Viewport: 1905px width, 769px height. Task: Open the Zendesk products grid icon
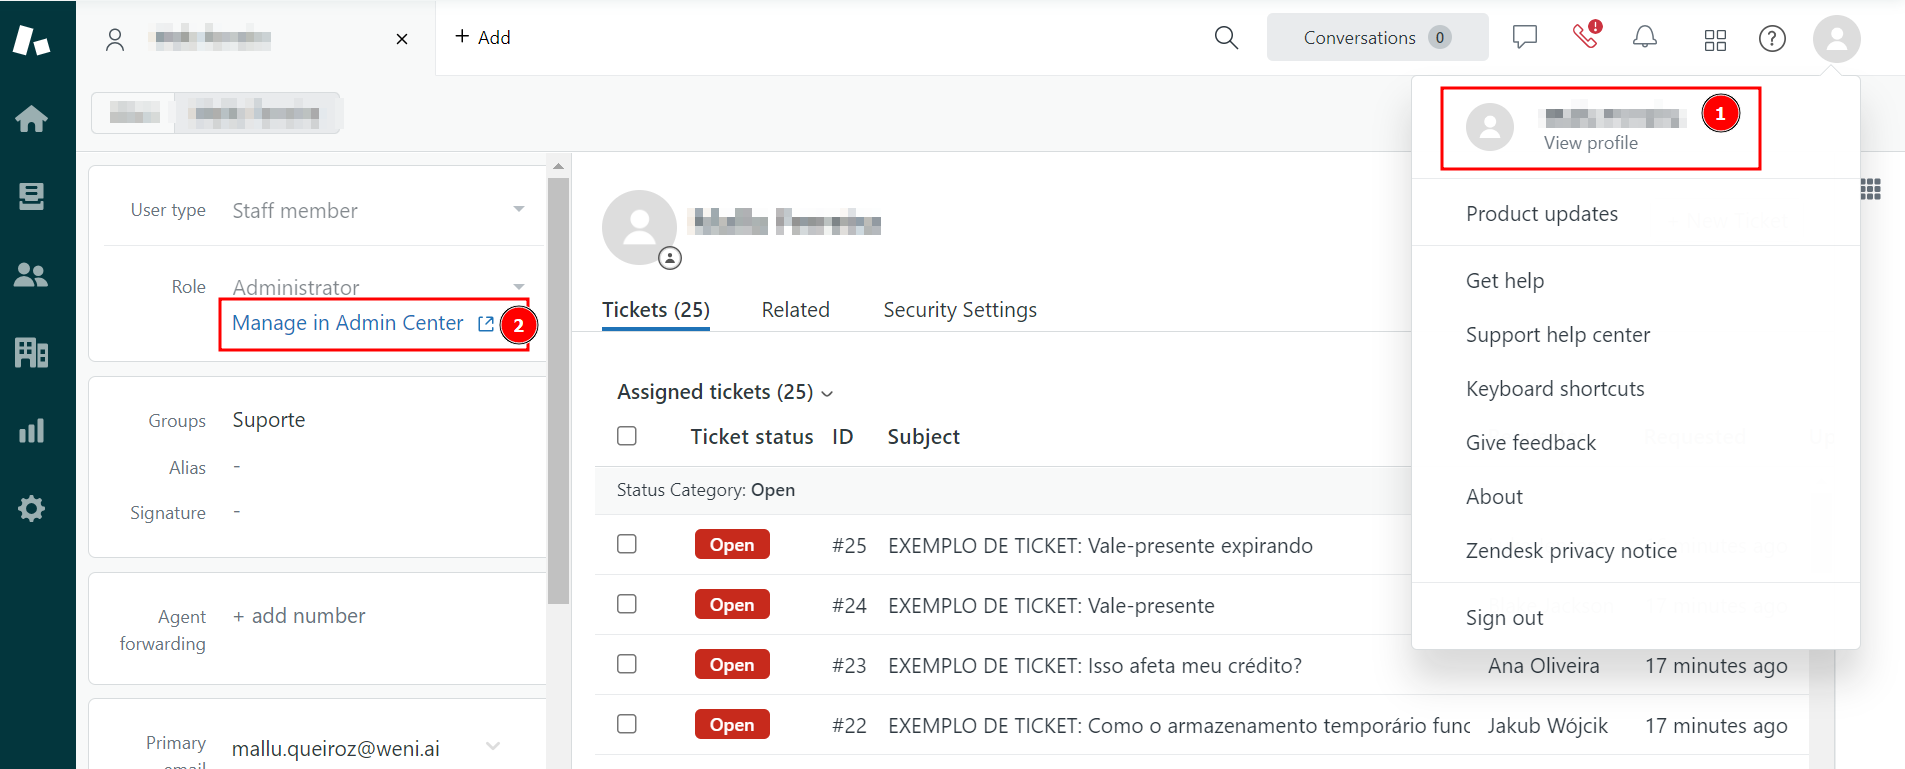pos(1714,40)
